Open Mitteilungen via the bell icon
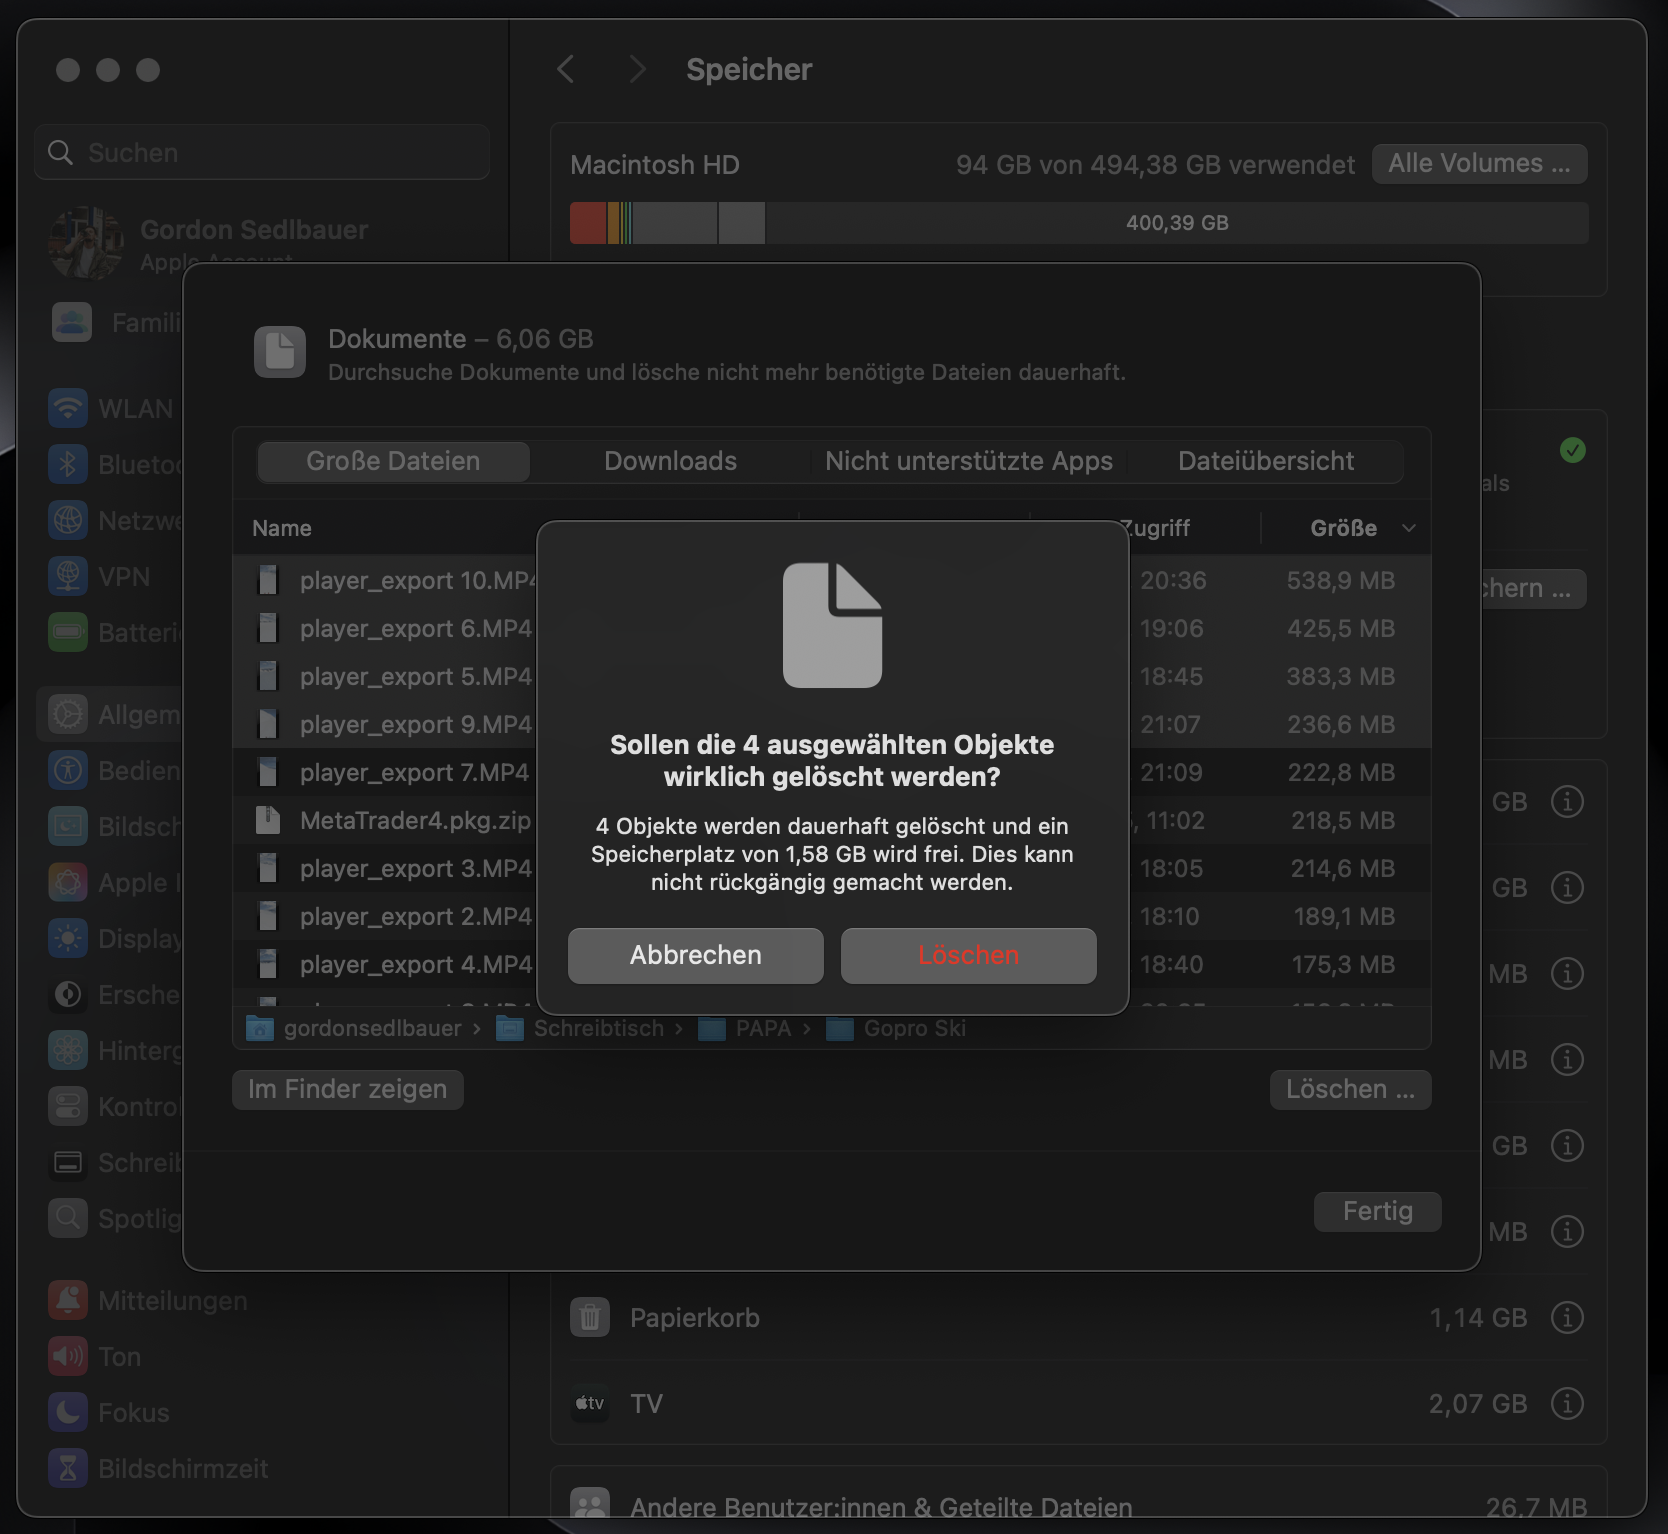Image resolution: width=1668 pixels, height=1534 pixels. pos(68,1301)
